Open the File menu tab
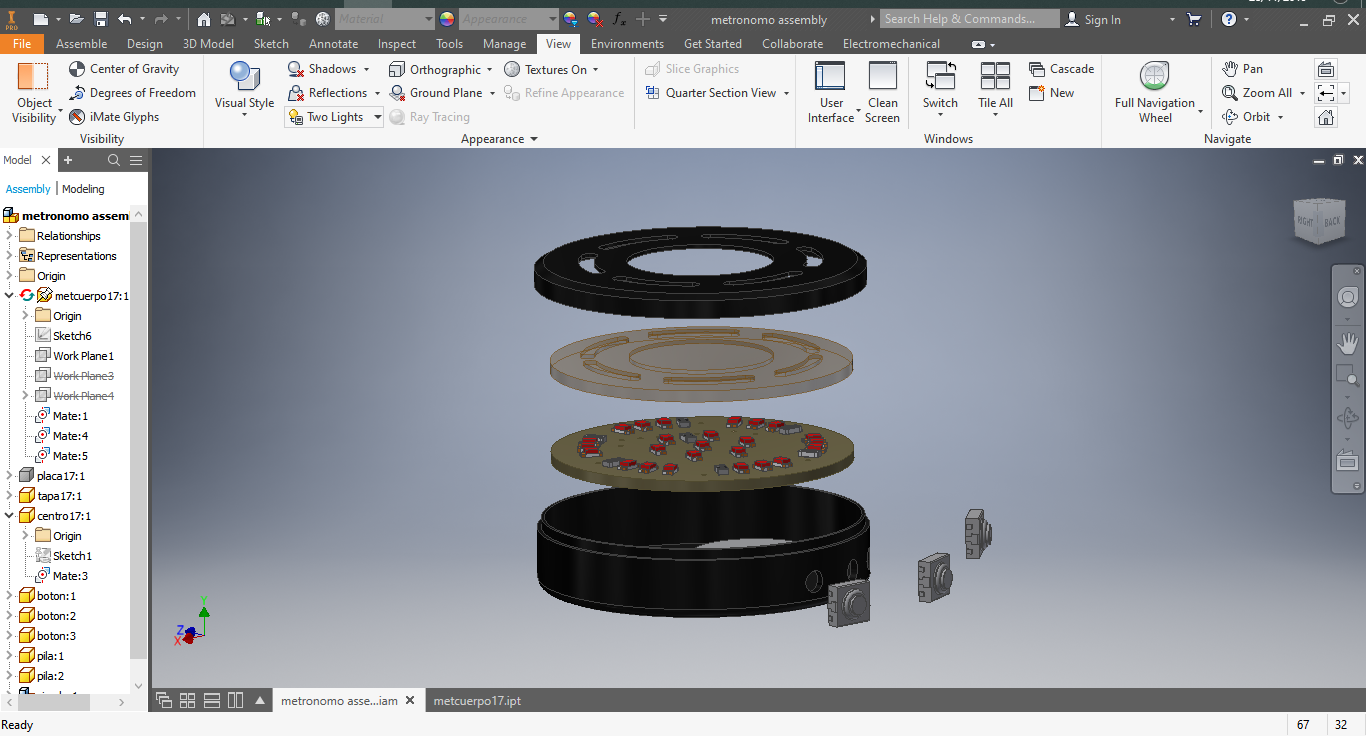Viewport: 1366px width, 736px height. pyautogui.click(x=22, y=44)
